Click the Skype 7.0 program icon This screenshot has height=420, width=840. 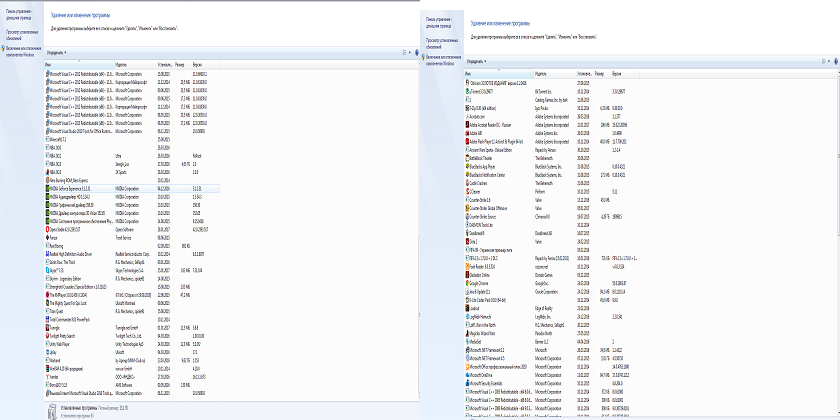pos(47,271)
